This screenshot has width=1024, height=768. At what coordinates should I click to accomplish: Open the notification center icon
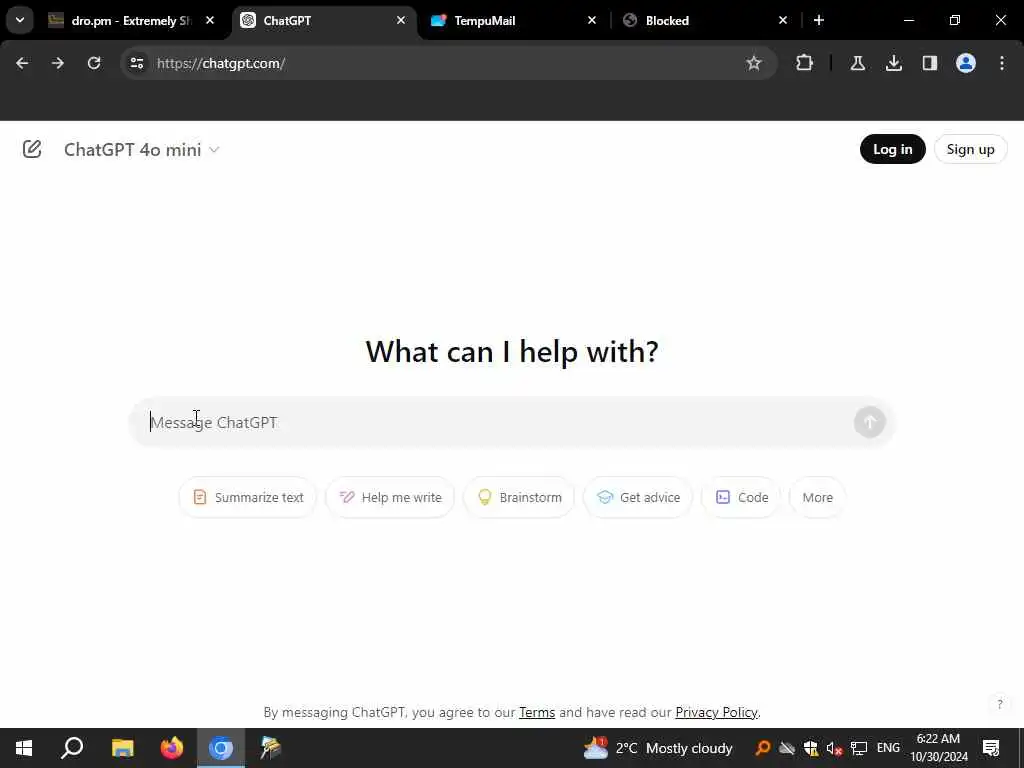[991, 748]
